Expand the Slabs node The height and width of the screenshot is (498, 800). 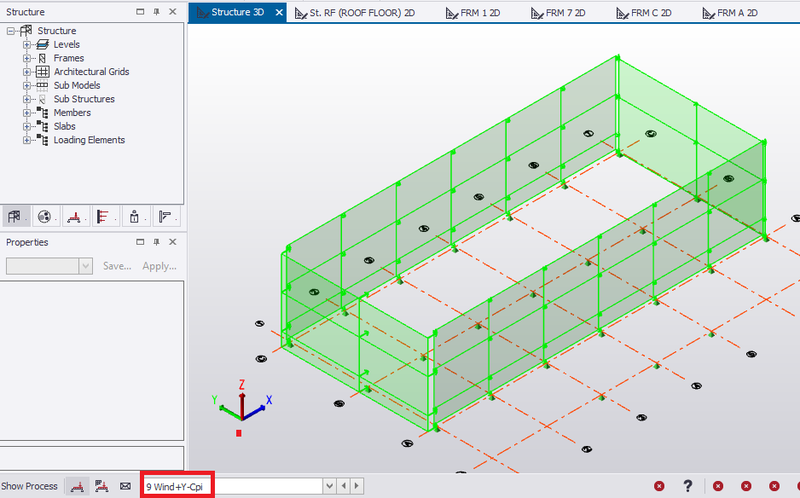click(27, 127)
